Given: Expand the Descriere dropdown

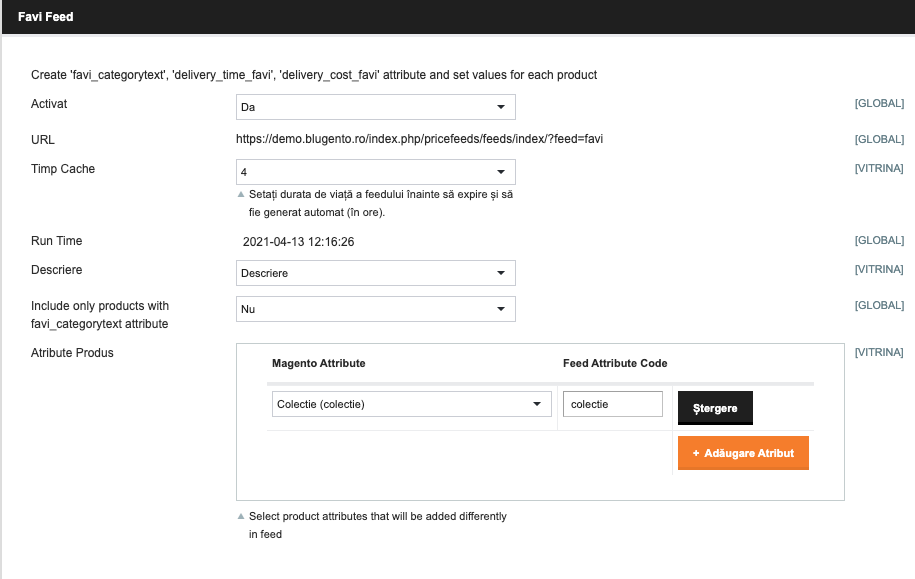Looking at the screenshot, I should [376, 273].
